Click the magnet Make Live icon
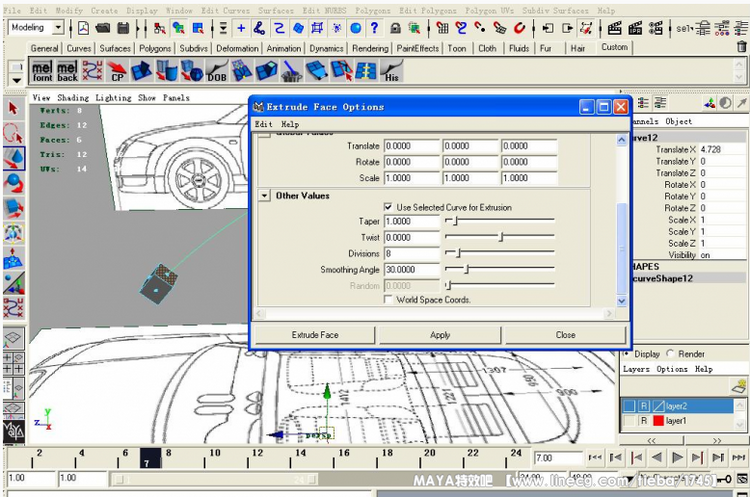The width and height of the screenshot is (750, 497). pos(519,28)
